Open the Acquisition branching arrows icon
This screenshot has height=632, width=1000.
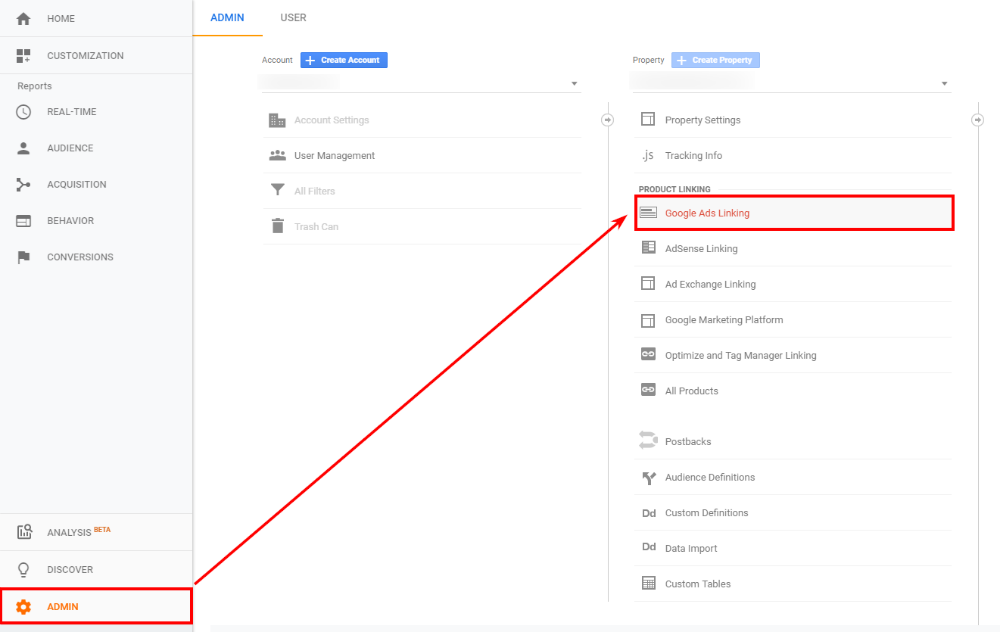coord(24,184)
